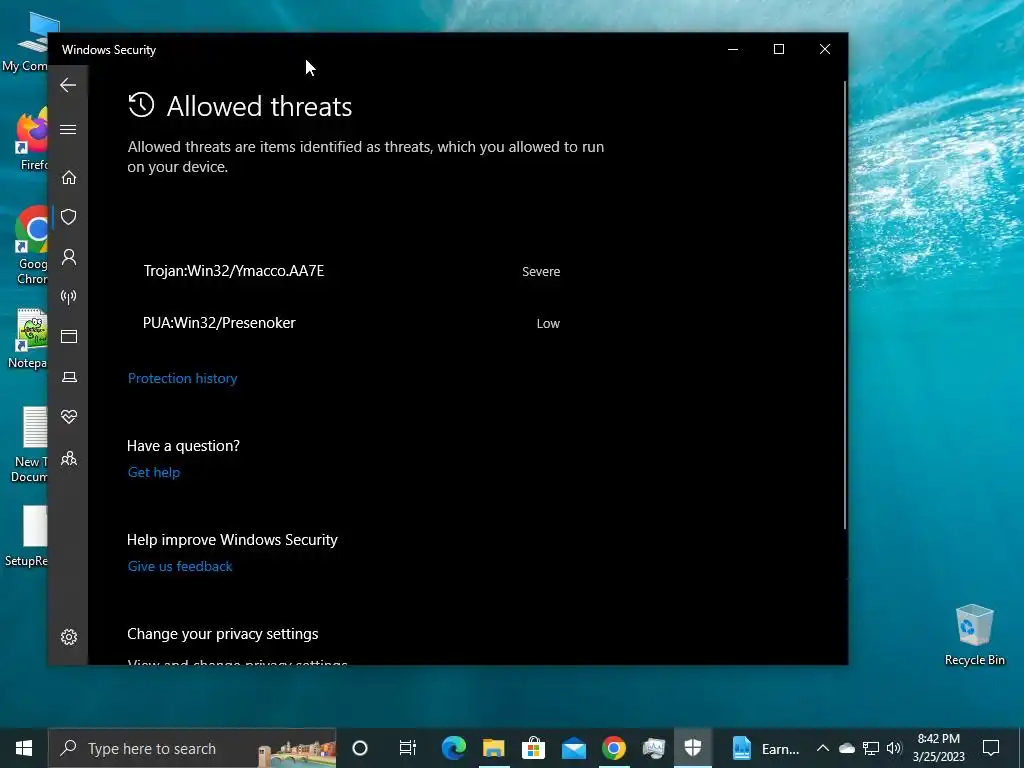
Task: Select Notepad++ desktop shortcut
Action: click(x=29, y=339)
